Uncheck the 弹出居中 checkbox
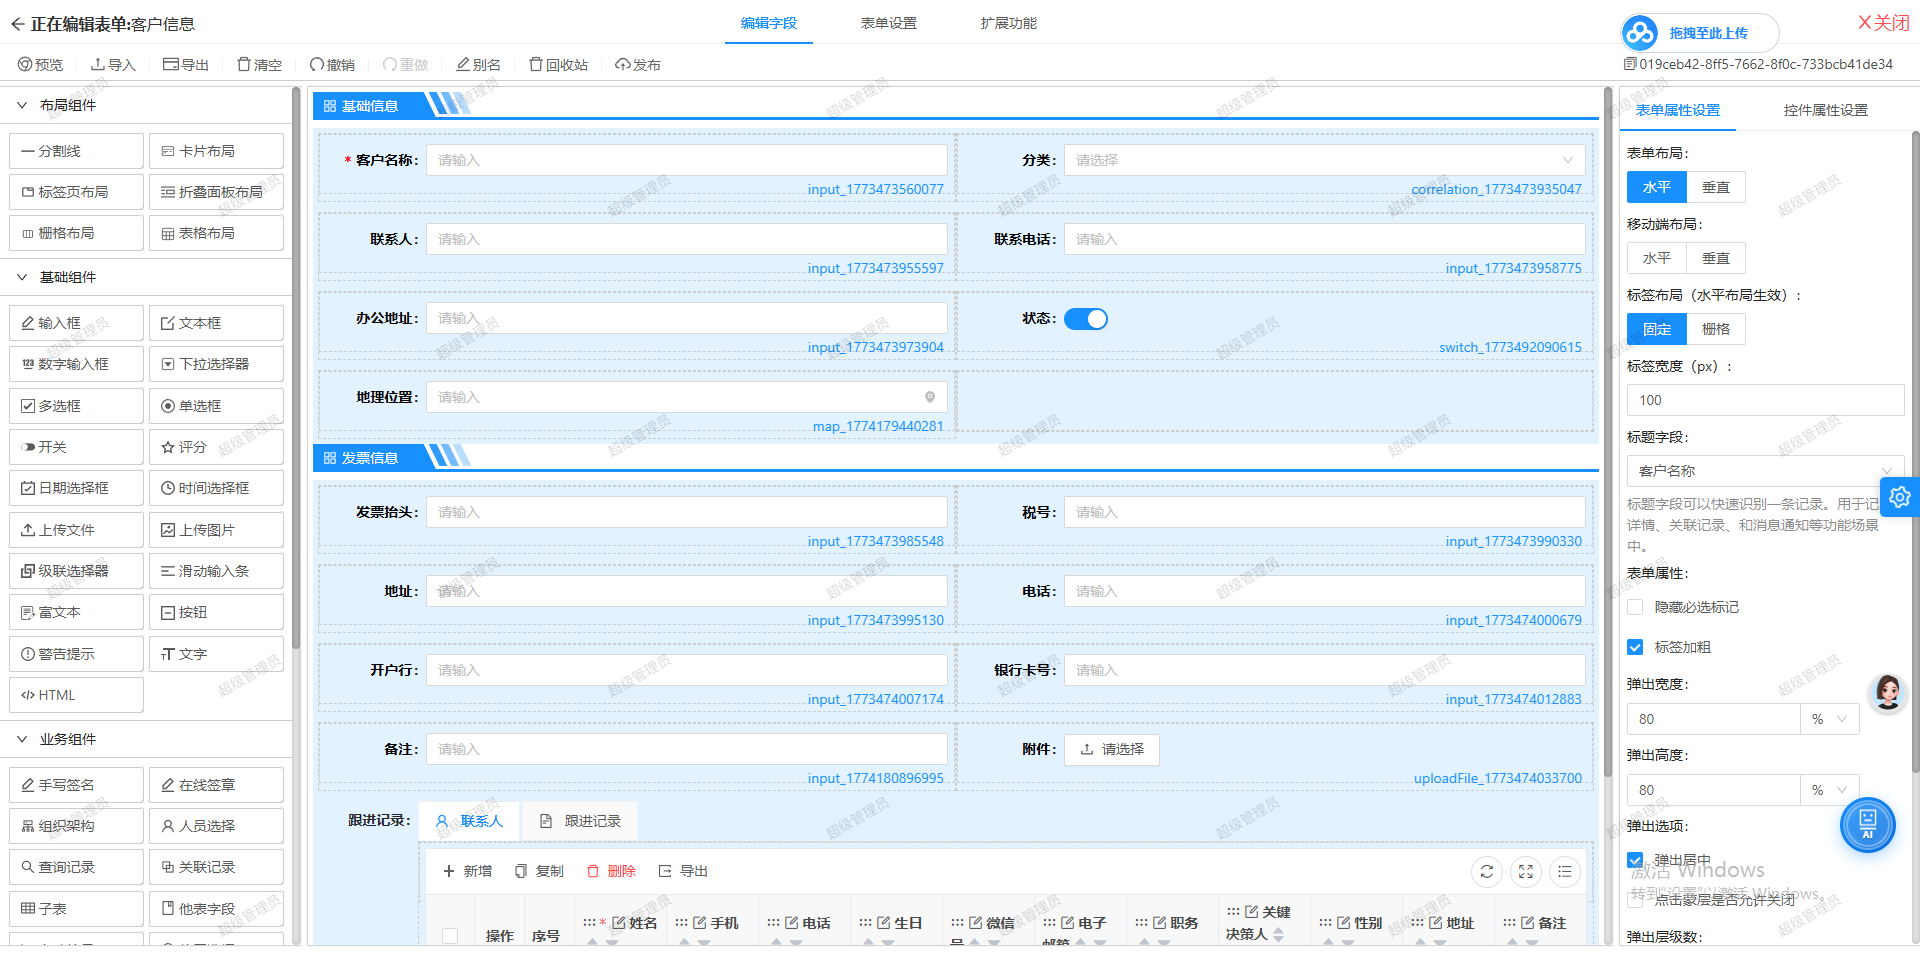This screenshot has width=1920, height=953. click(x=1635, y=860)
